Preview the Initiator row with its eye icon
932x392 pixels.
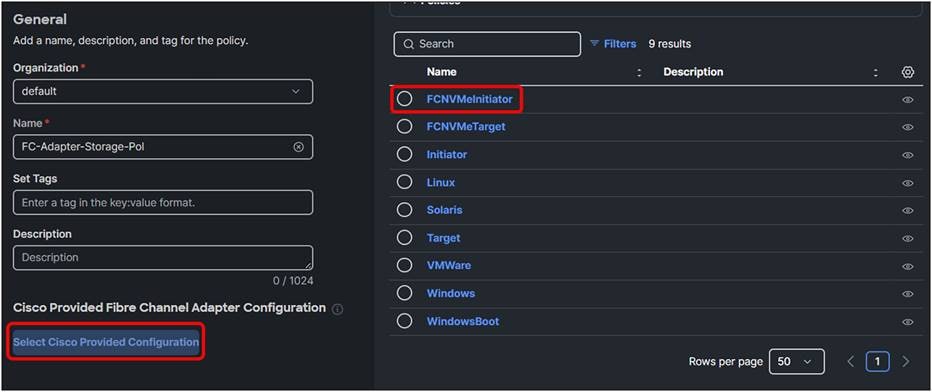[908, 155]
